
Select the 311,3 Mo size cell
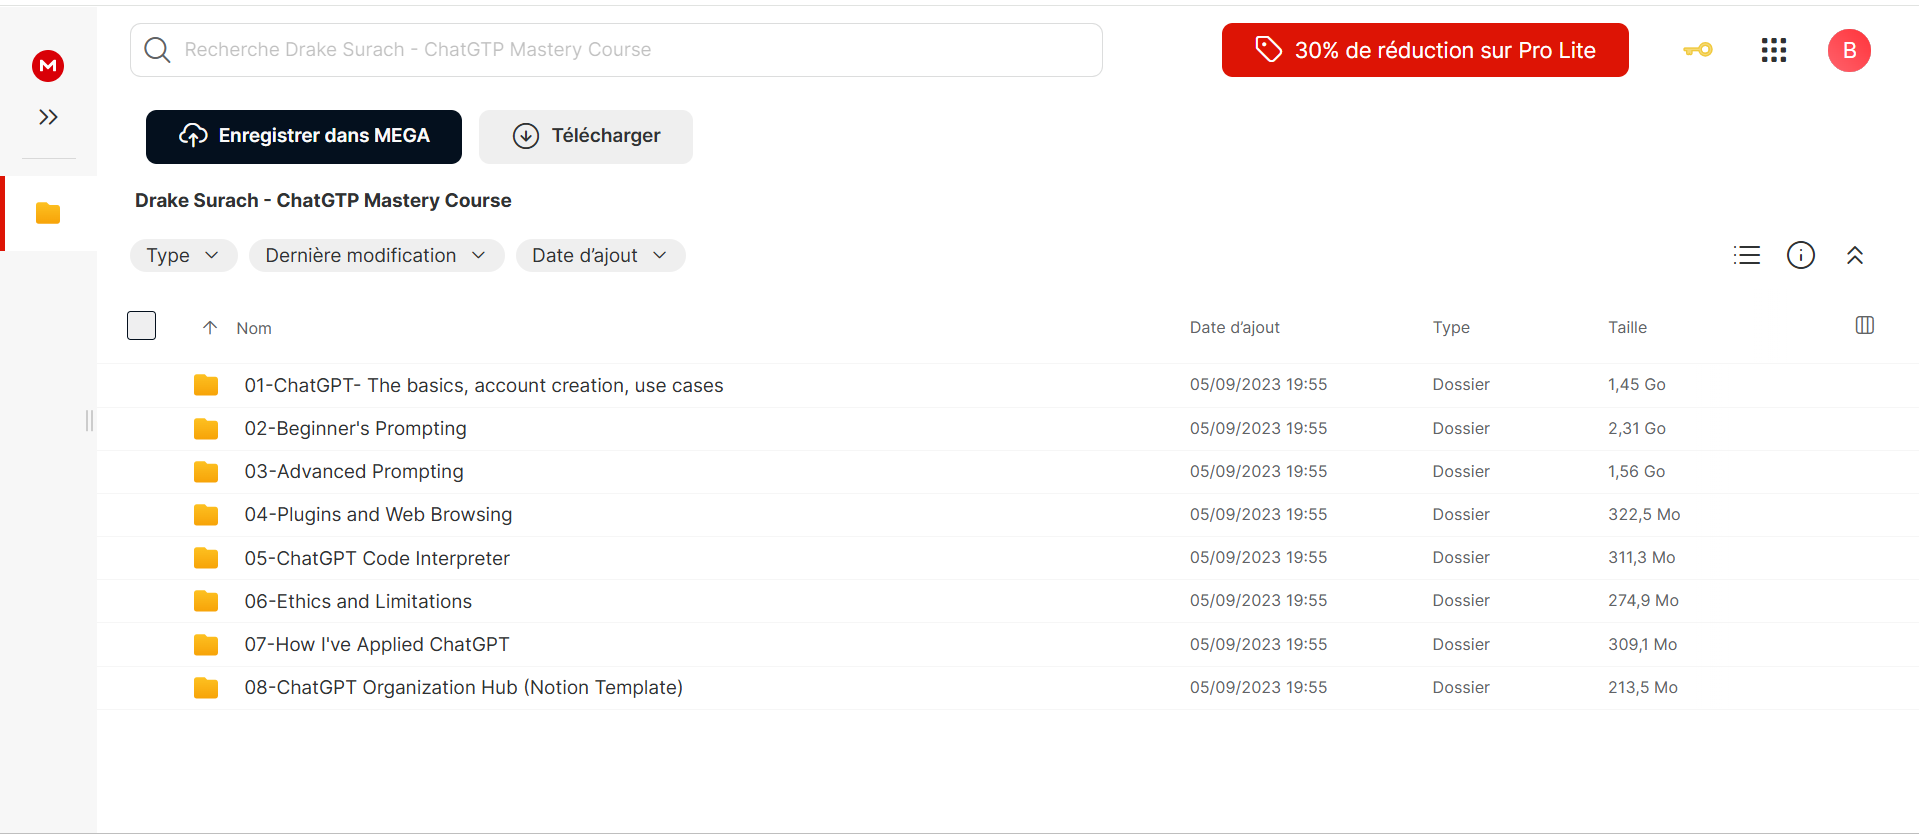pos(1642,557)
